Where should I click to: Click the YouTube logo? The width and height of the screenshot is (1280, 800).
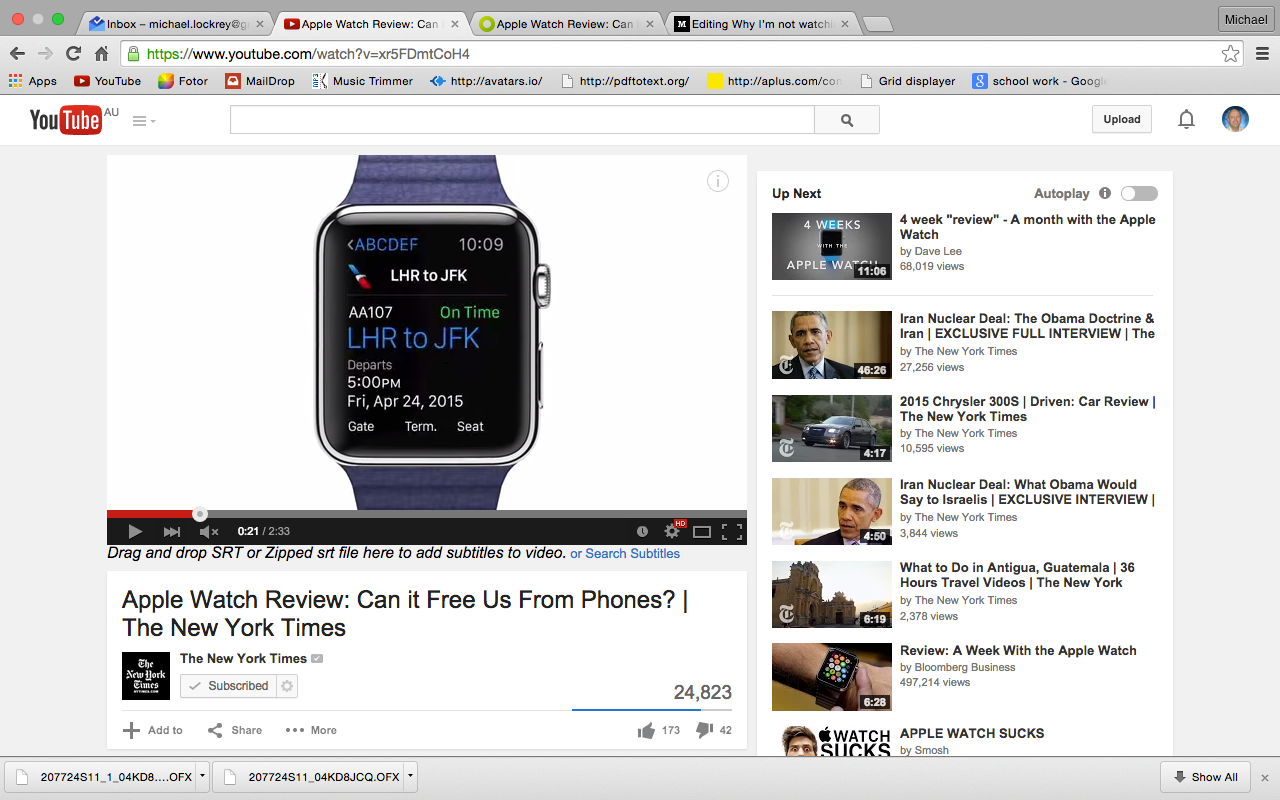tap(66, 120)
